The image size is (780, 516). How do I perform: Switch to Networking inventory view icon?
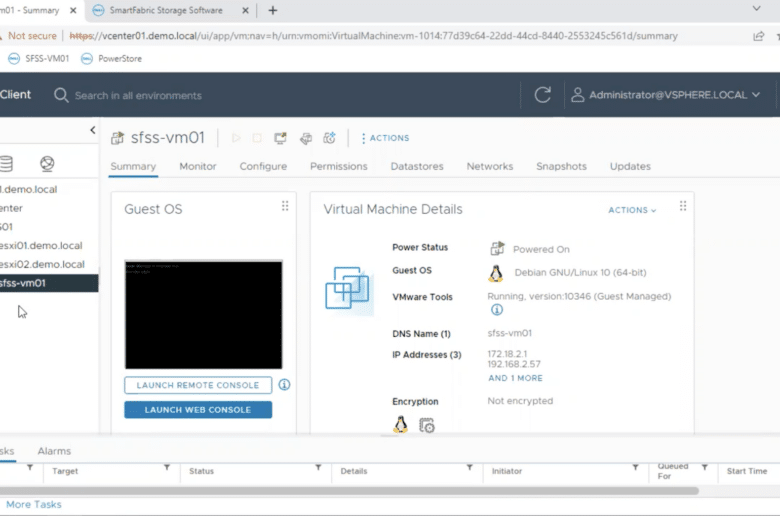tap(47, 163)
